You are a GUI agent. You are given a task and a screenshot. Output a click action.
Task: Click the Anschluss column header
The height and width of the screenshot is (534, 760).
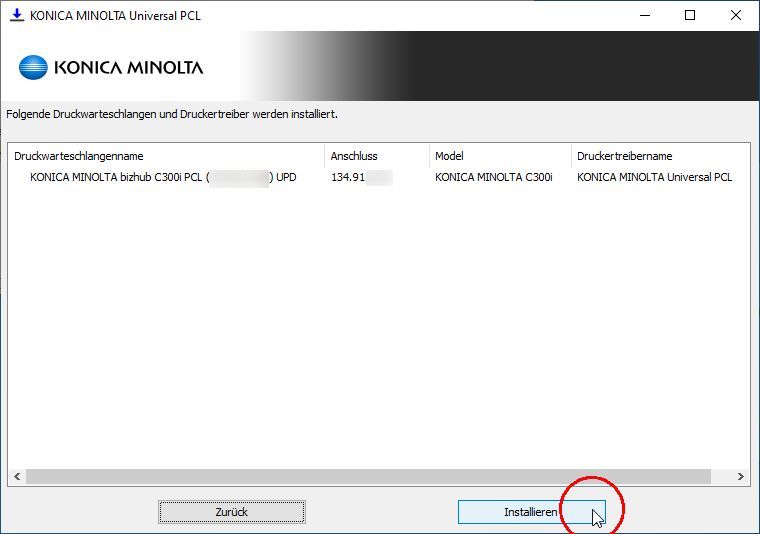point(354,156)
